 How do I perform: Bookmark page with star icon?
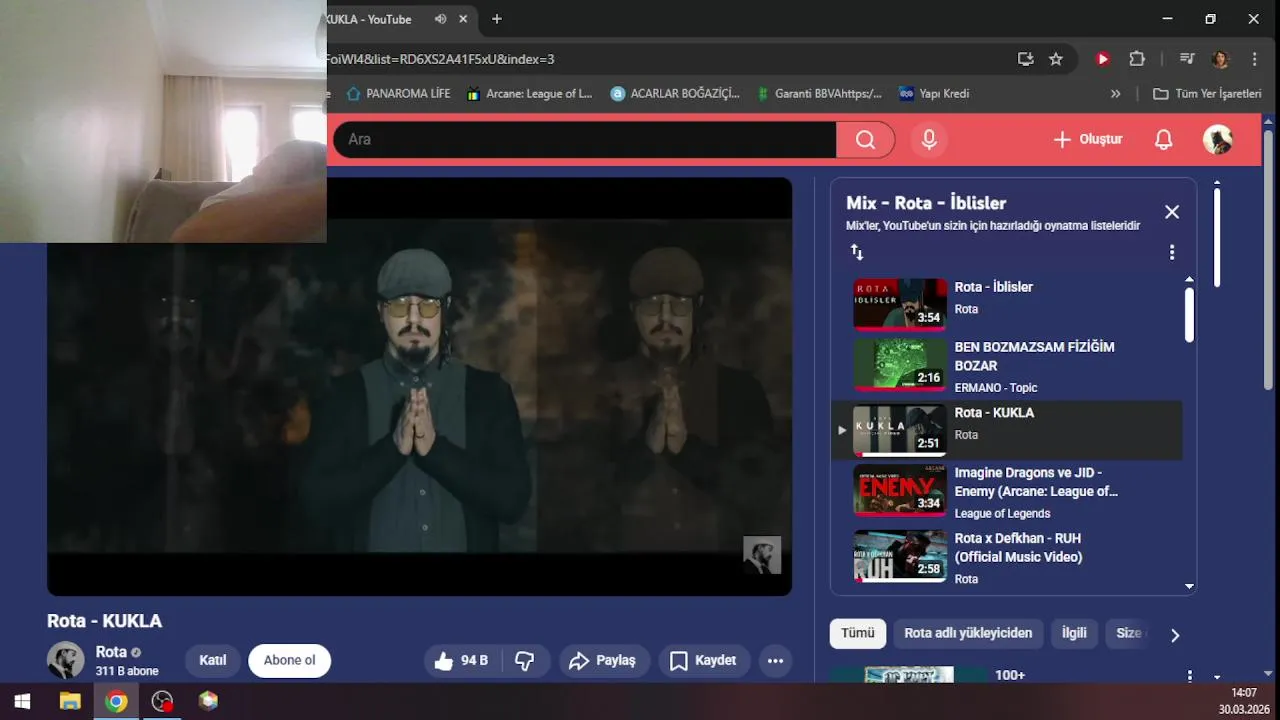tap(1056, 59)
